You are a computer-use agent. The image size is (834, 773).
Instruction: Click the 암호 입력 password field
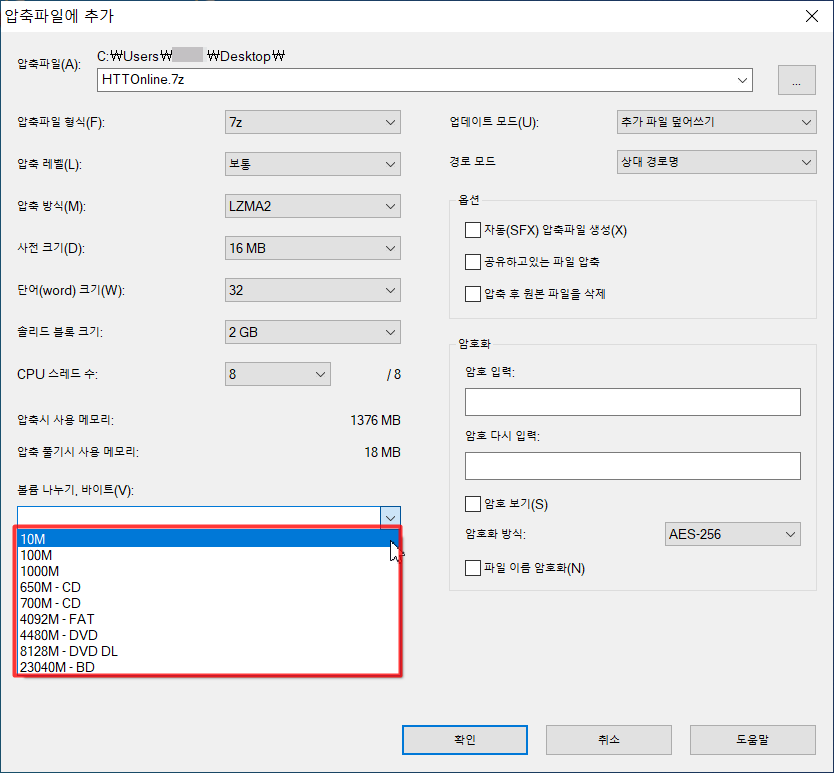pyautogui.click(x=632, y=402)
